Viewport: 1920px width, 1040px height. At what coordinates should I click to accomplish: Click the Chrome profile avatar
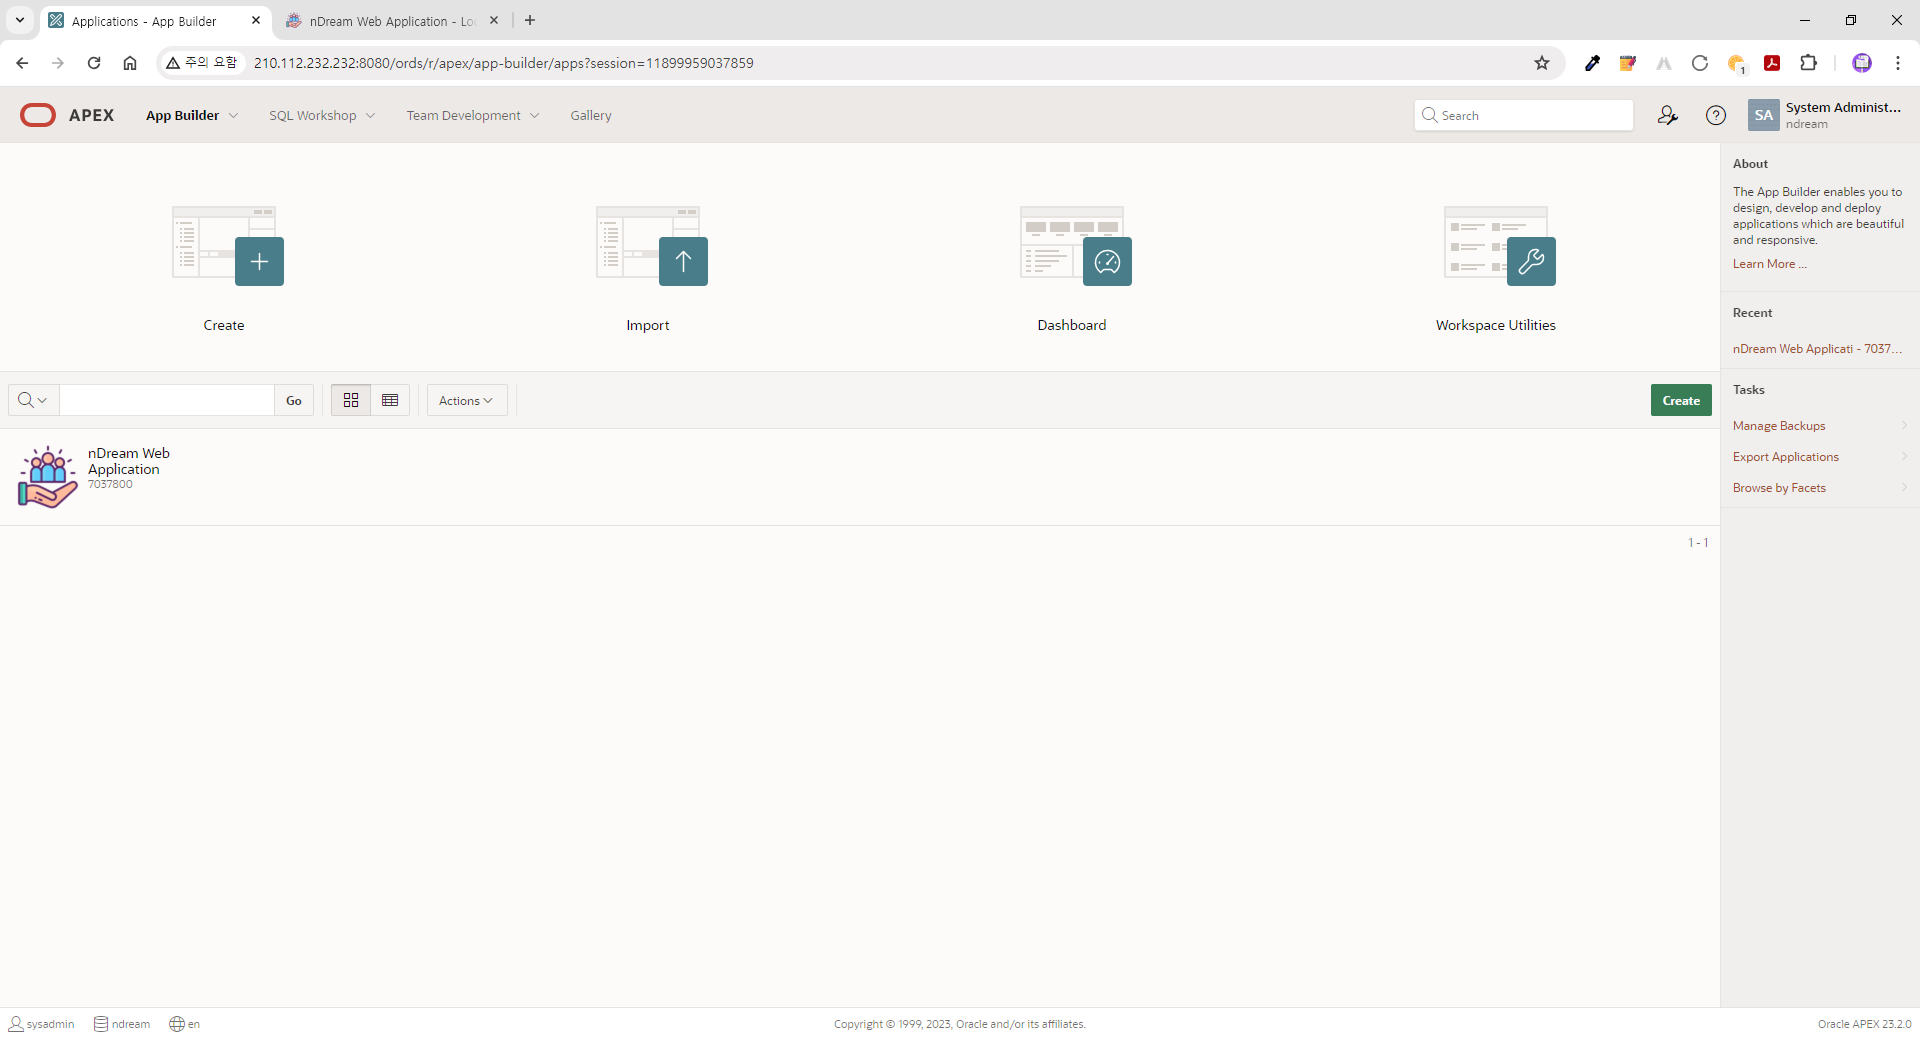pos(1862,63)
